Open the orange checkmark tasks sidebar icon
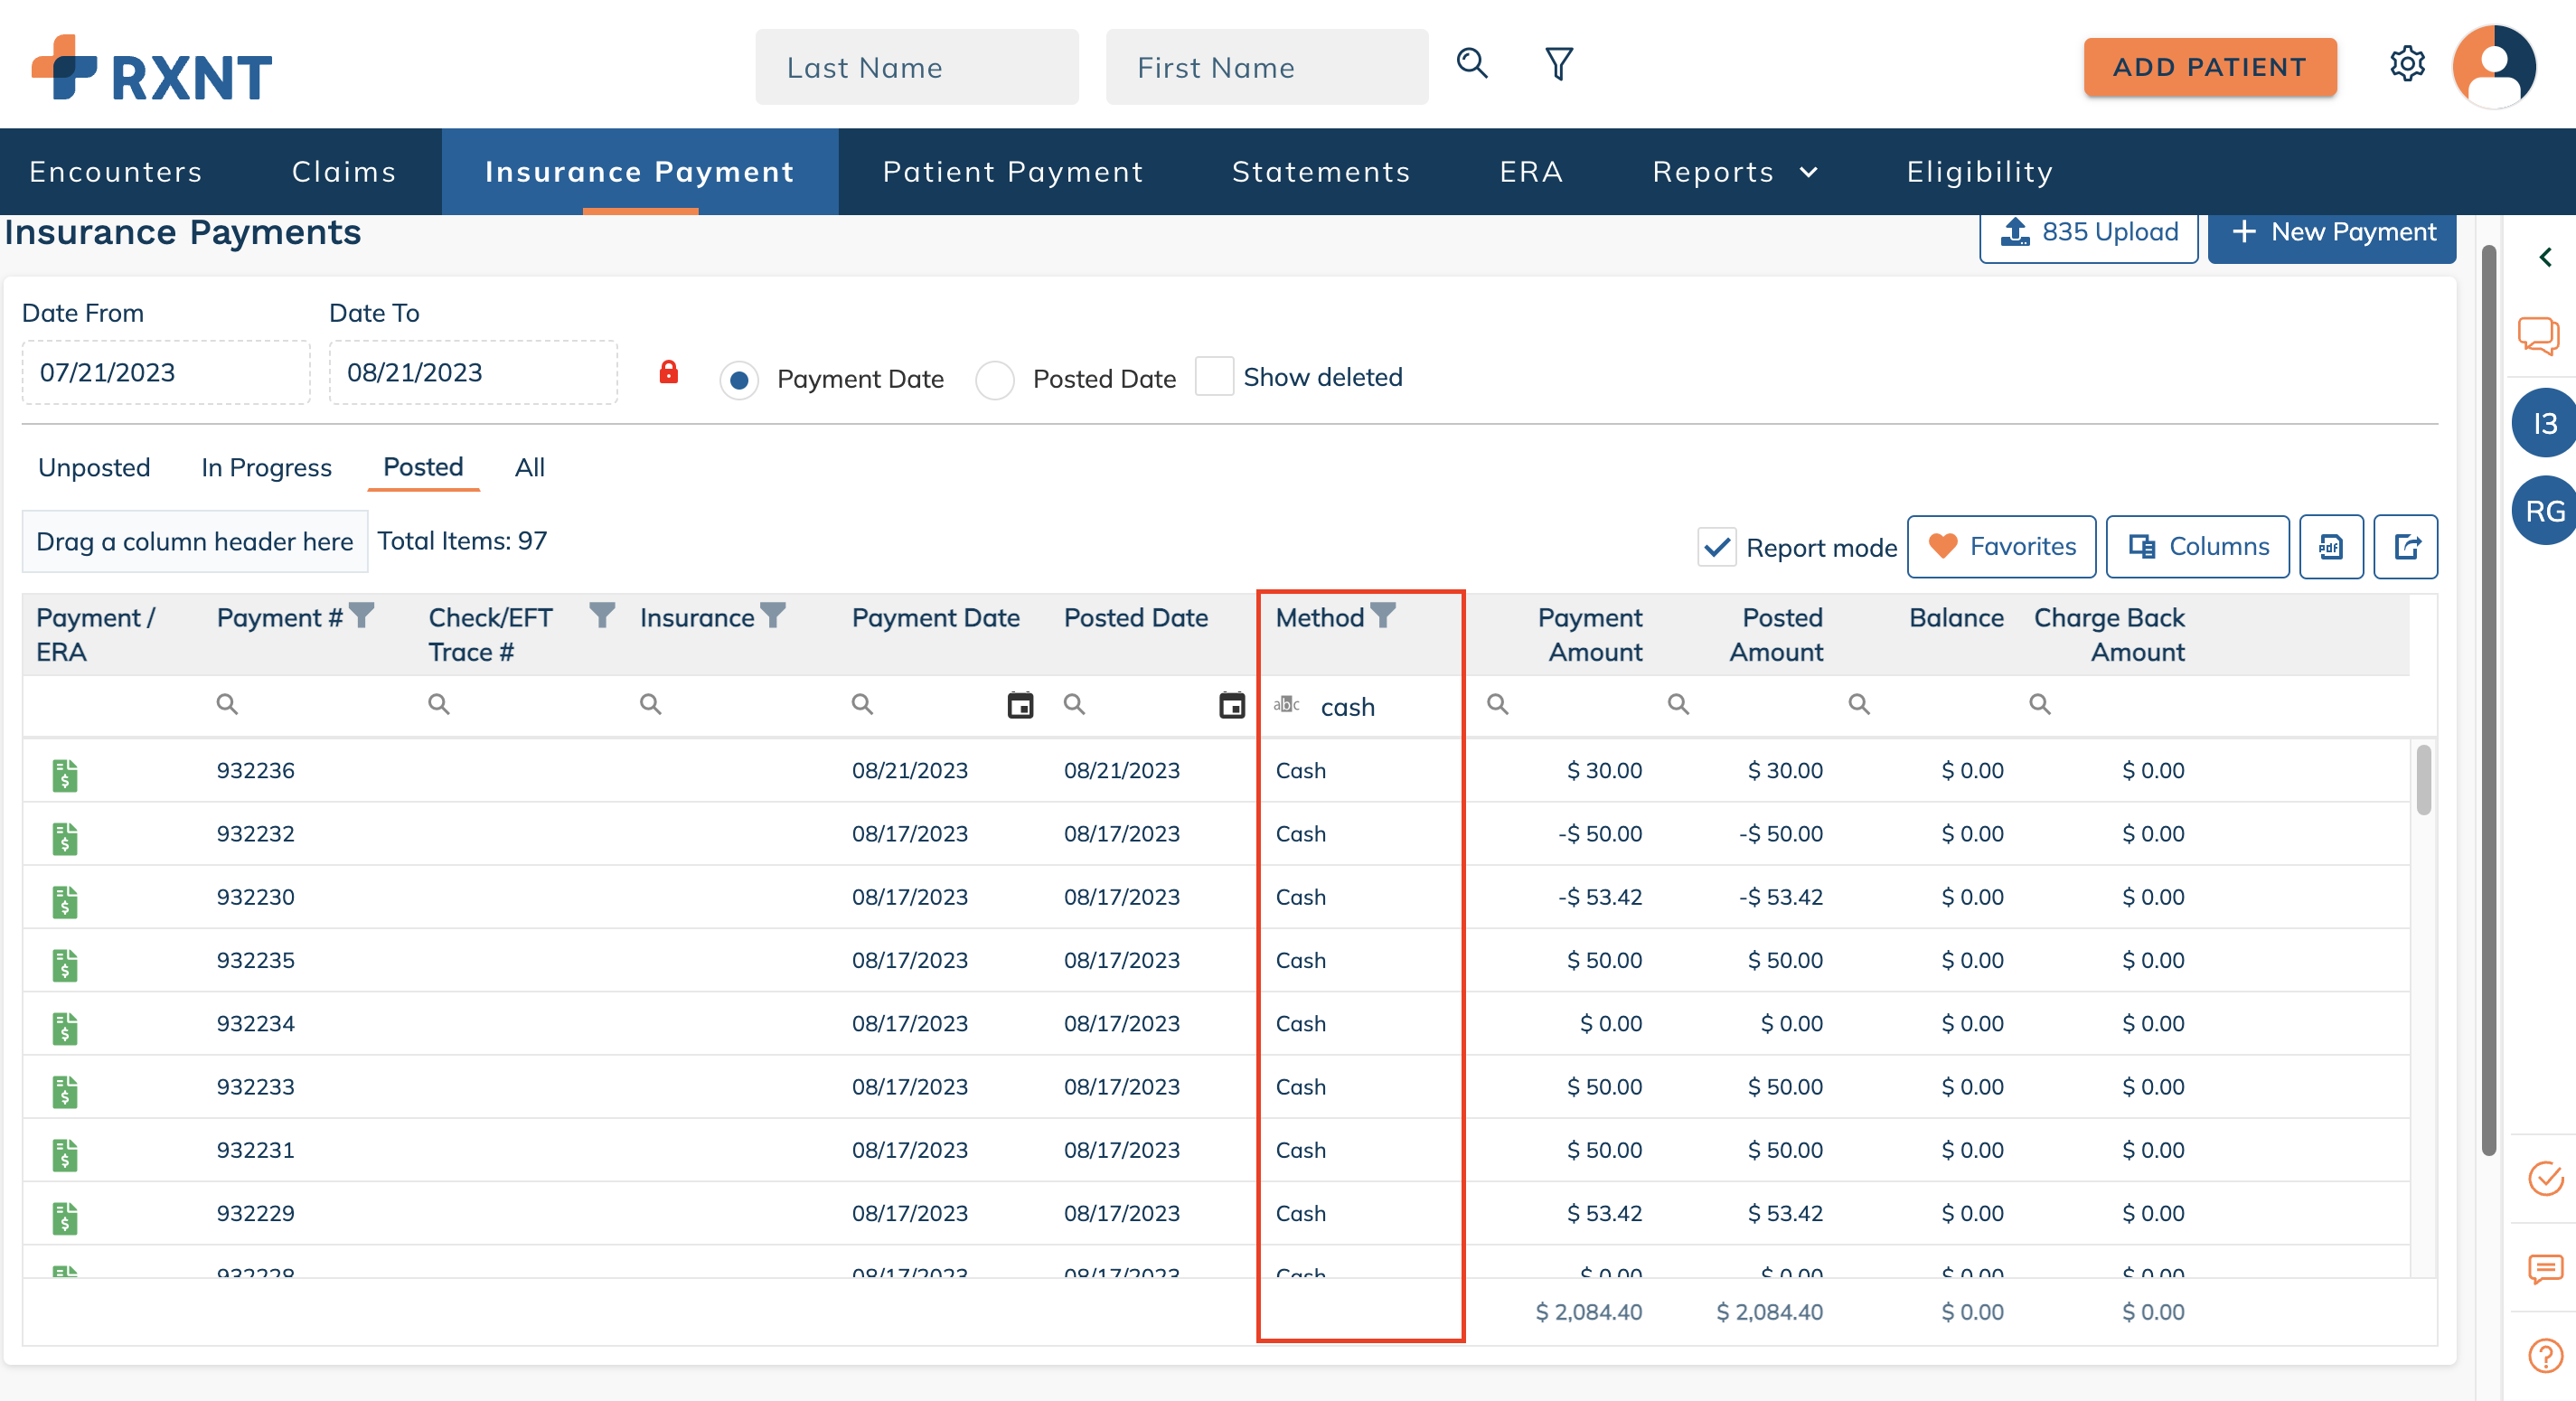 click(x=2546, y=1179)
